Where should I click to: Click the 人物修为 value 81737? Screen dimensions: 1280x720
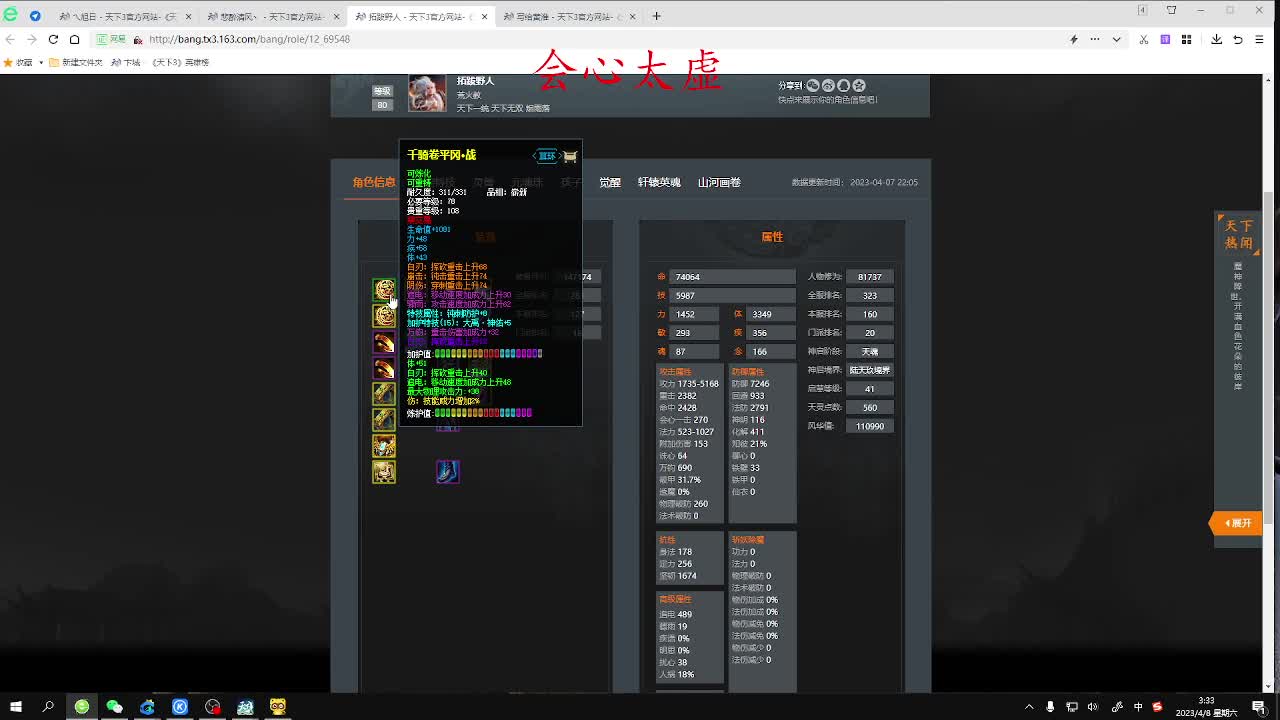click(x=869, y=277)
